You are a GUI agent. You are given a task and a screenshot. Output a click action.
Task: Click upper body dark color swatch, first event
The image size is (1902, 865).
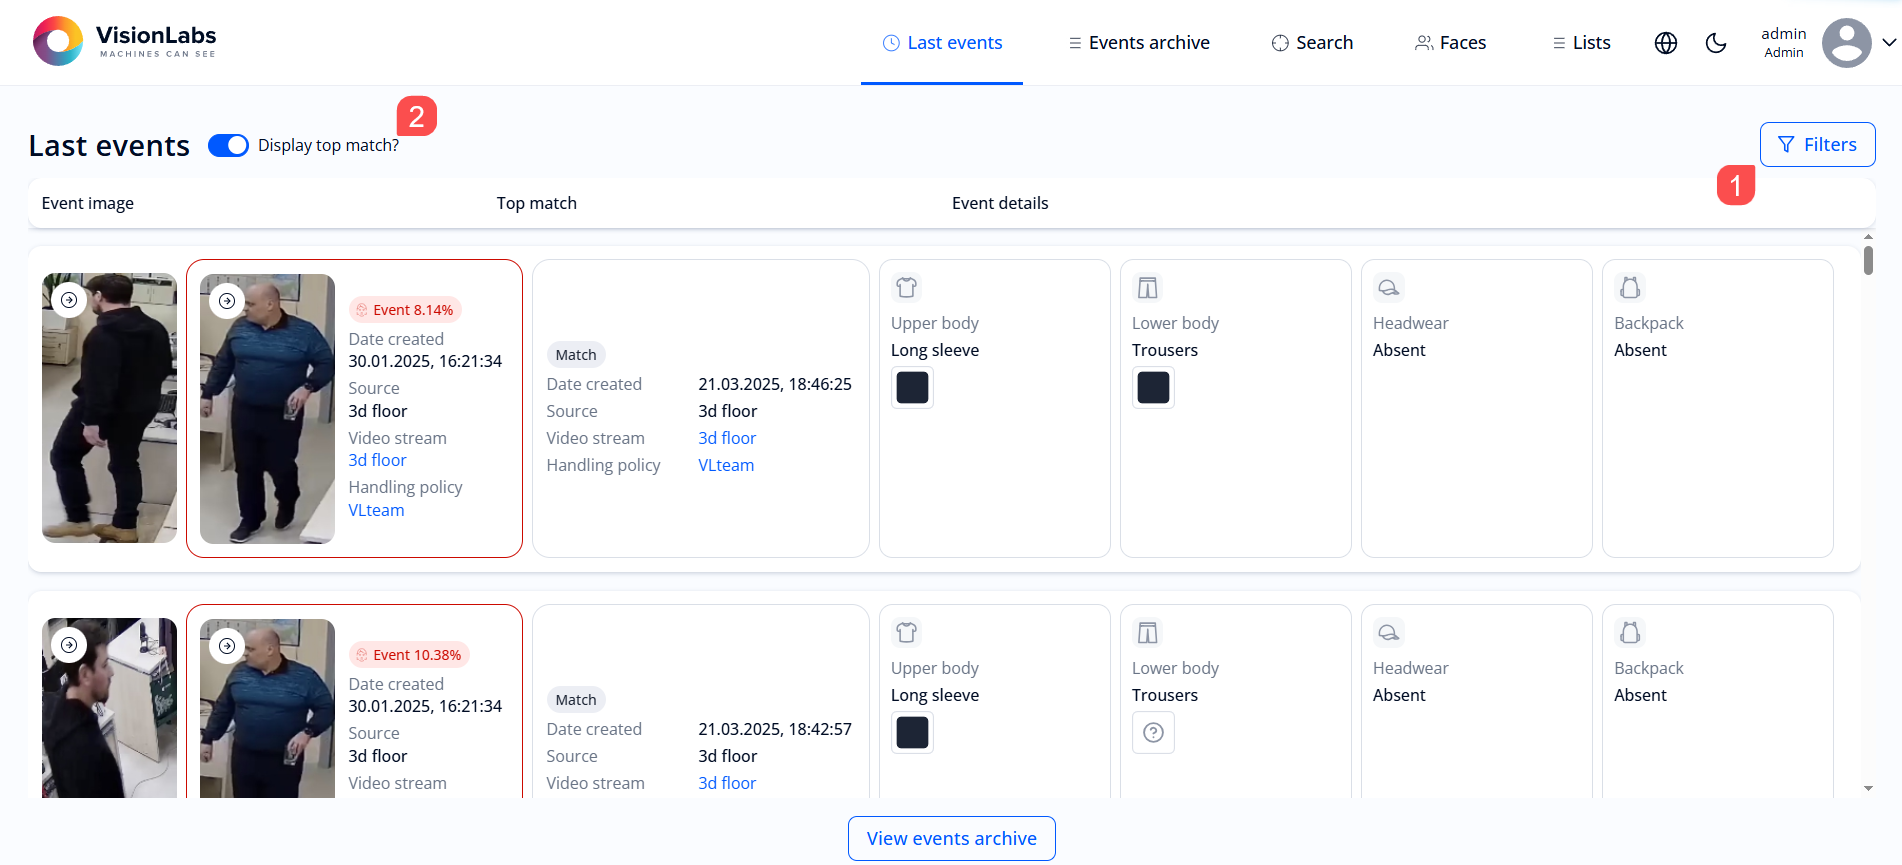tap(912, 388)
